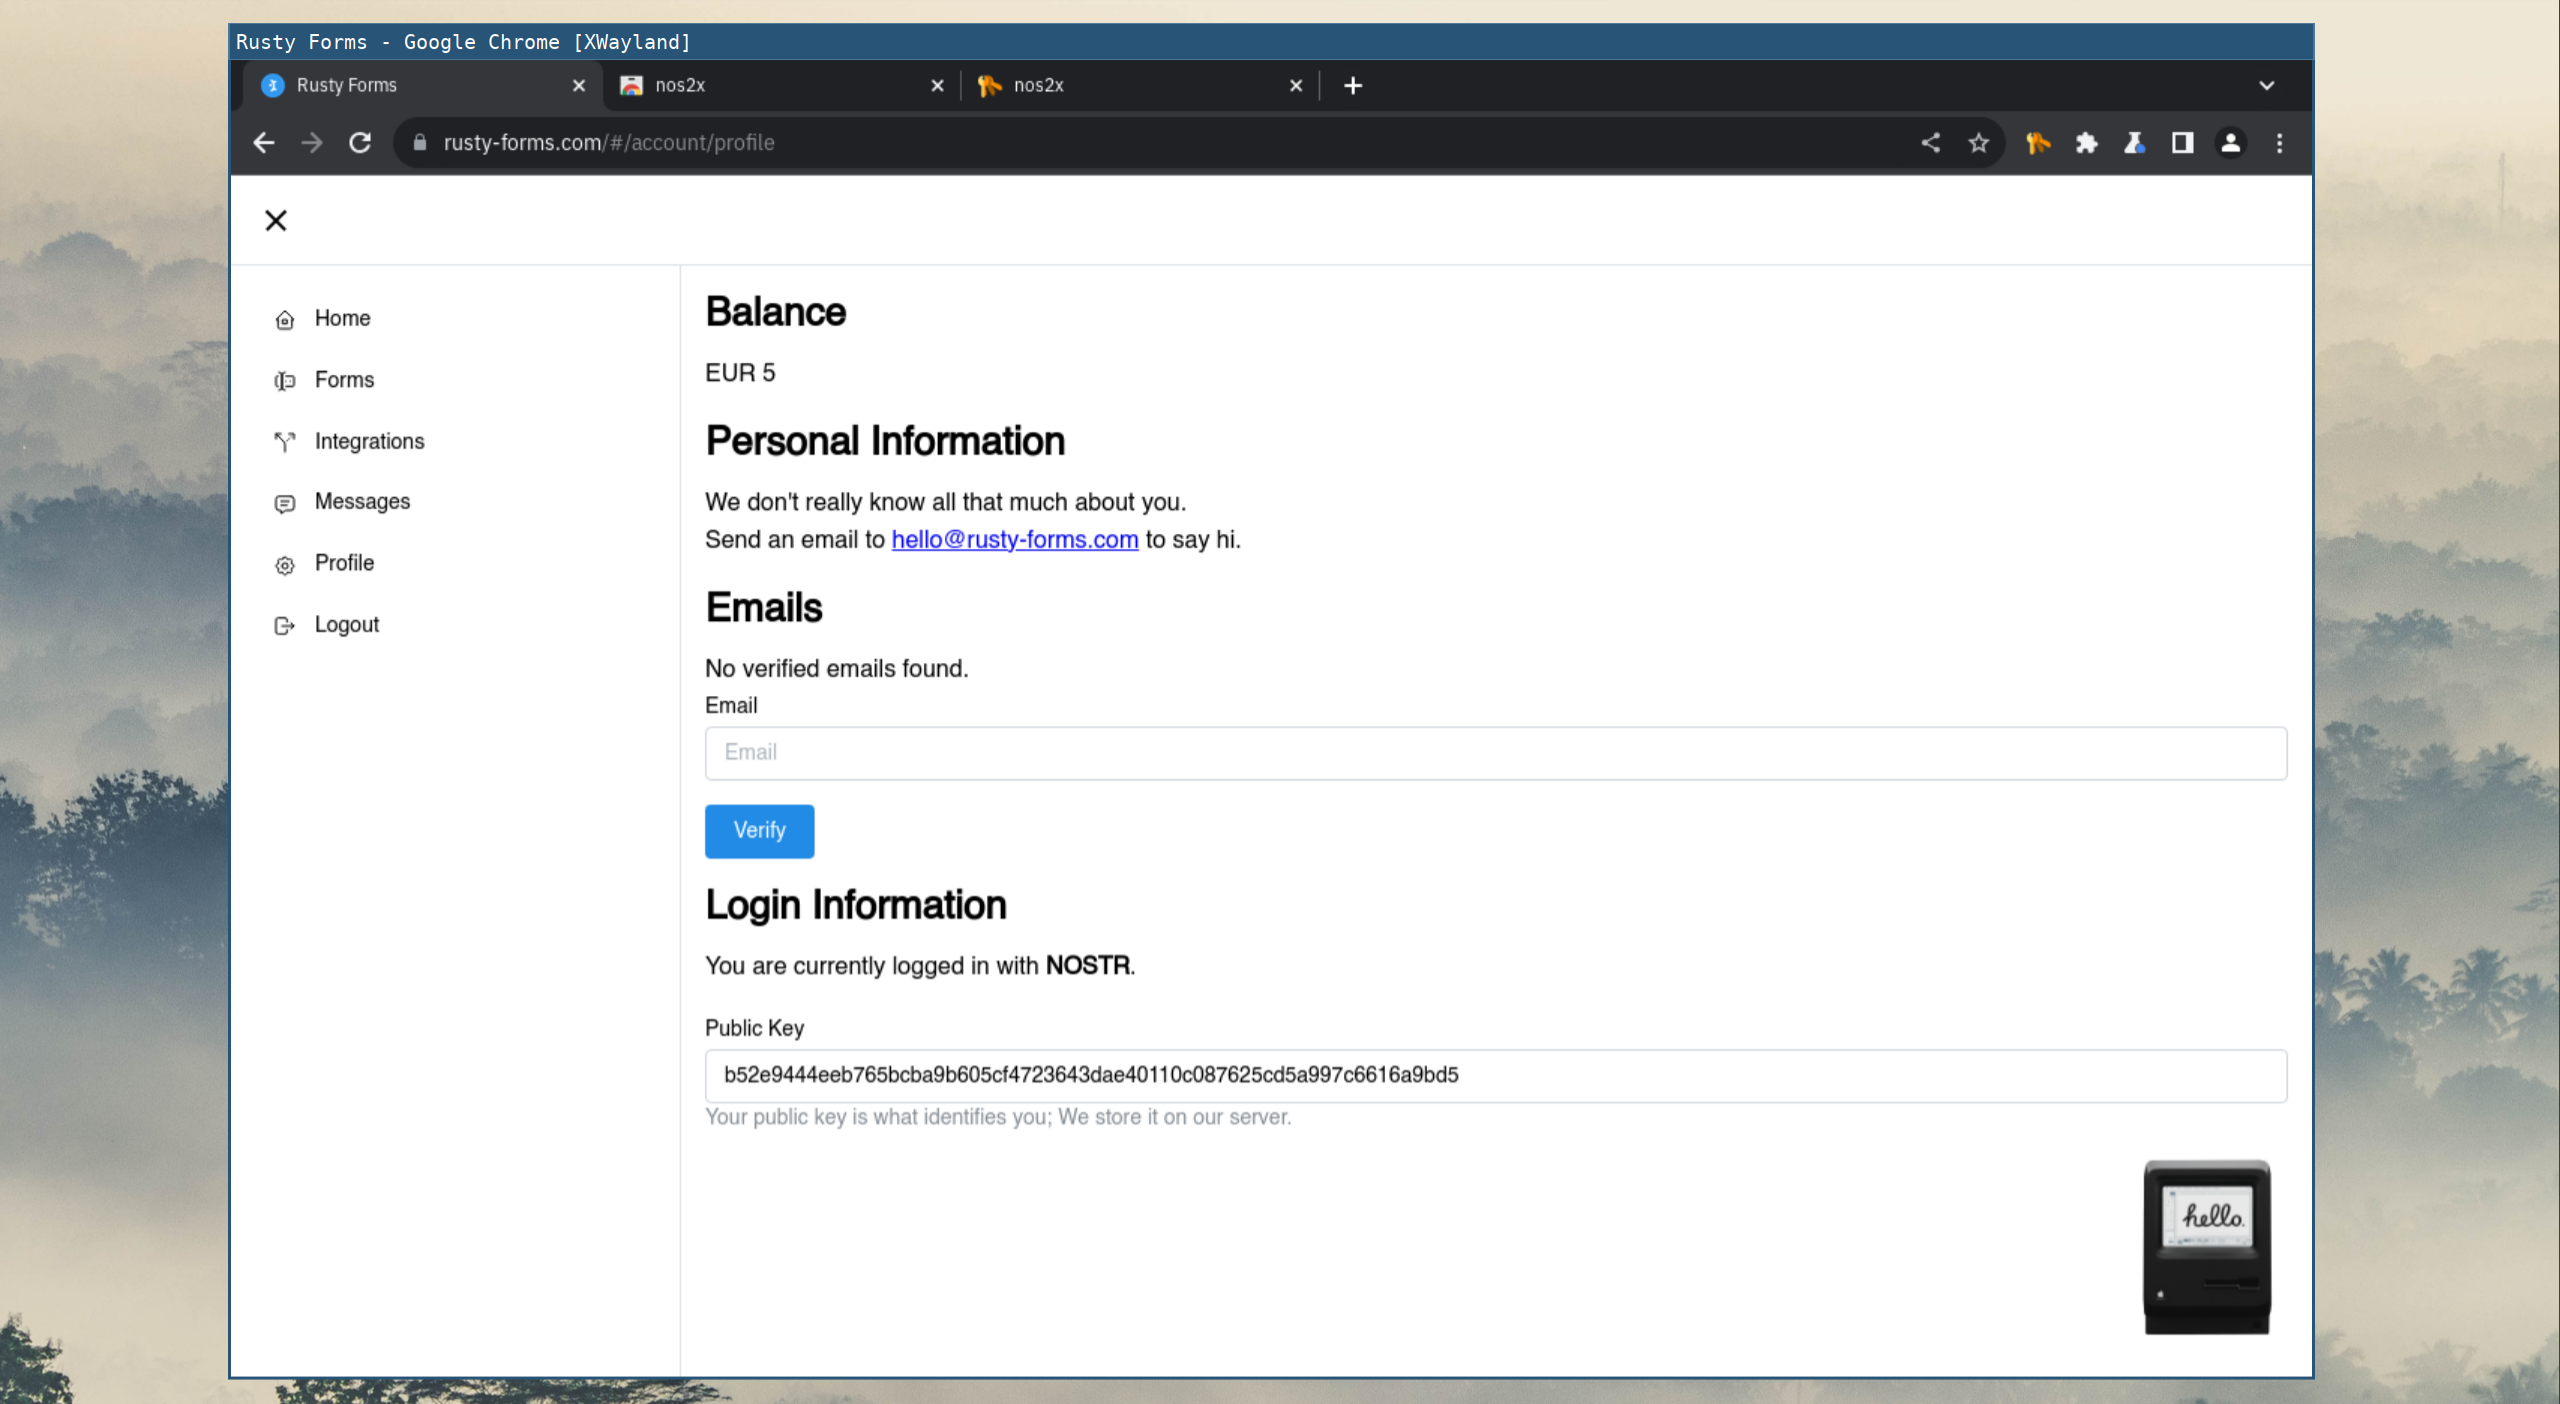Open the Extensions puzzle menu
The image size is (2560, 1404).
pyautogui.click(x=2086, y=143)
